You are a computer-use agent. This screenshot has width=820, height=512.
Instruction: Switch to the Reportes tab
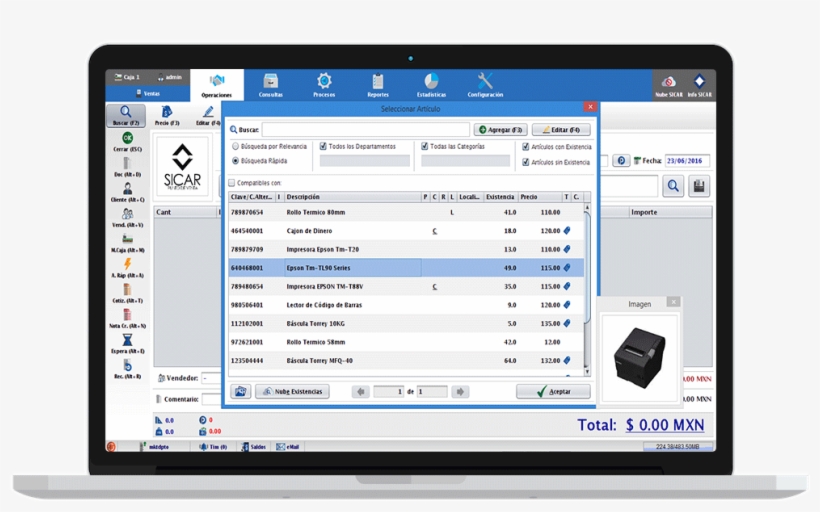(378, 85)
